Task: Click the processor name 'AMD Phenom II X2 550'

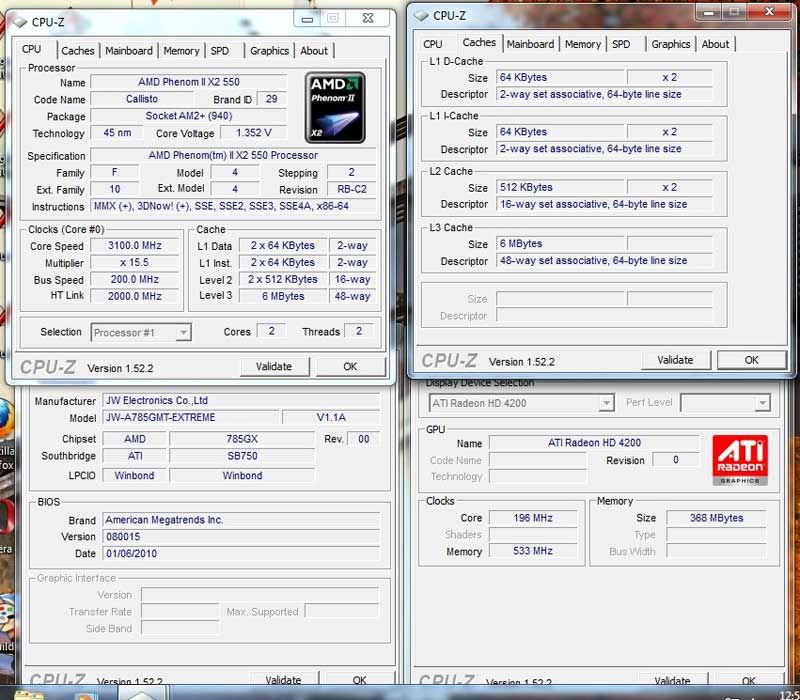Action: click(188, 82)
